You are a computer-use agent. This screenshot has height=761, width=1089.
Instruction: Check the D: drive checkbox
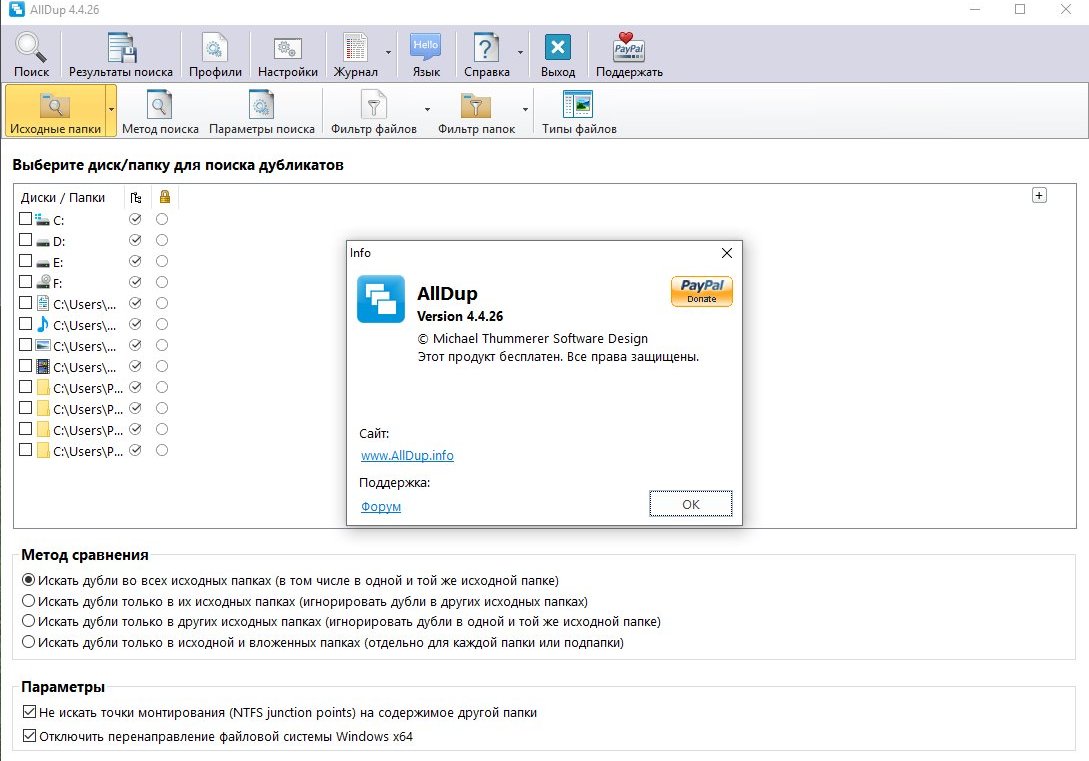point(26,240)
